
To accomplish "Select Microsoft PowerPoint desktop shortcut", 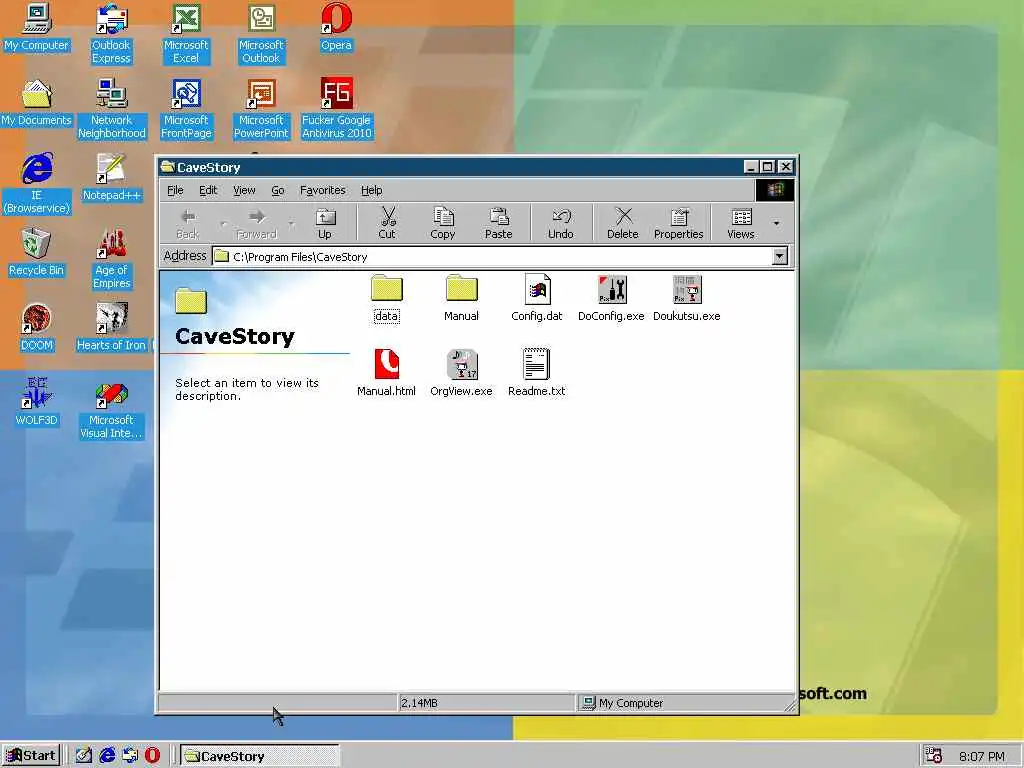I will [261, 109].
